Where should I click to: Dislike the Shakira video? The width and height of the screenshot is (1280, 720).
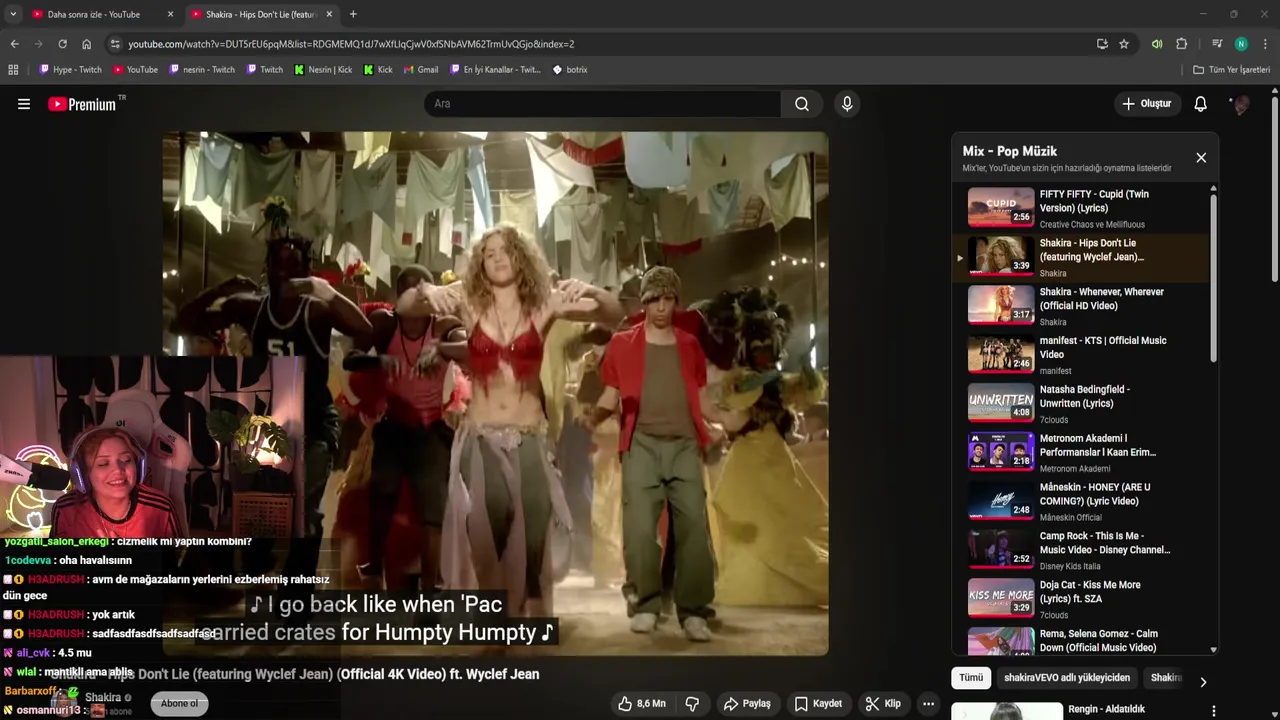point(692,704)
